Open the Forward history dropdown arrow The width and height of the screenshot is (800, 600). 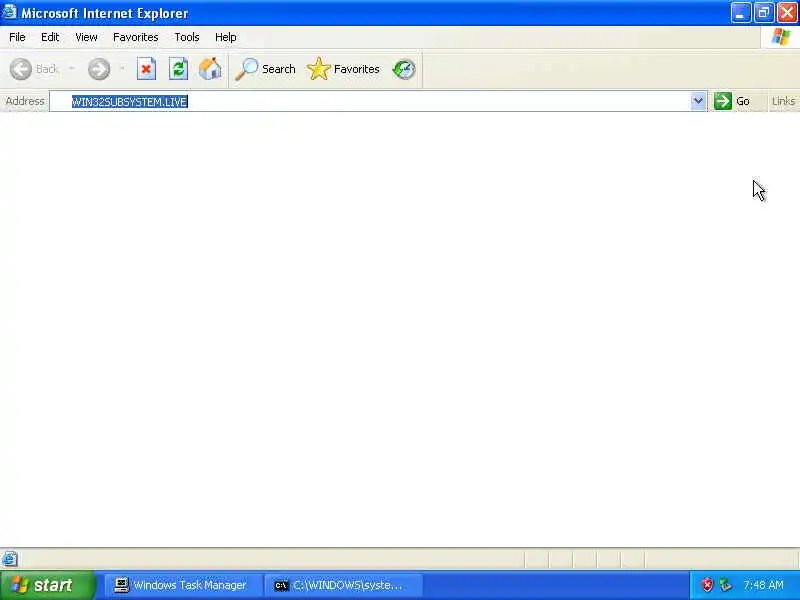click(122, 69)
